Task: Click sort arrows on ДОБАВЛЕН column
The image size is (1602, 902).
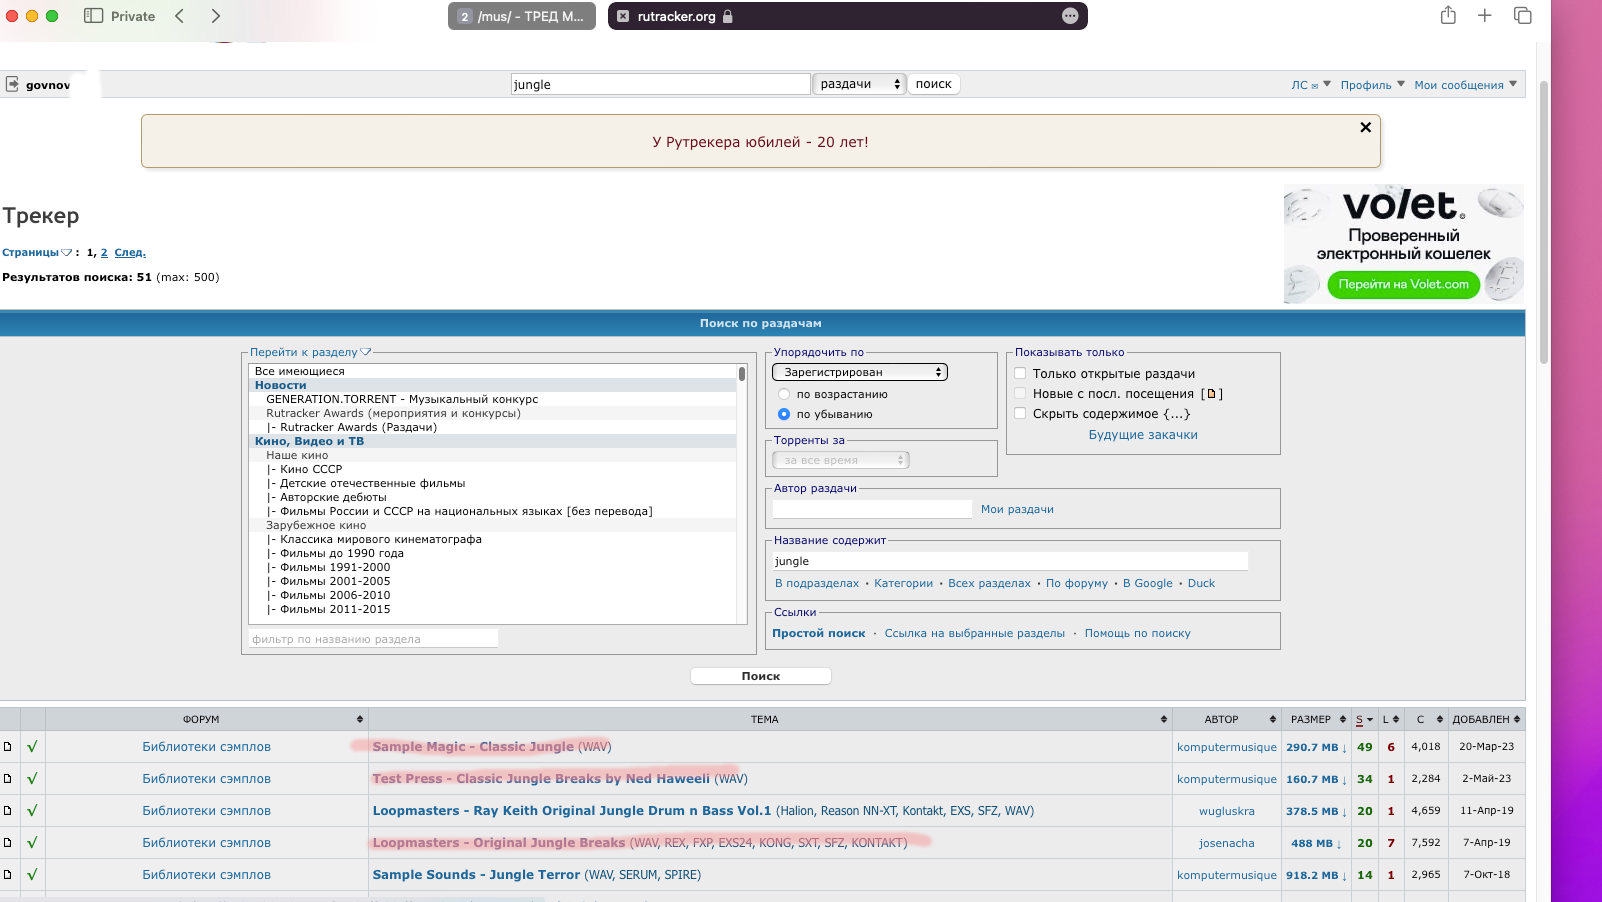Action: (1517, 719)
